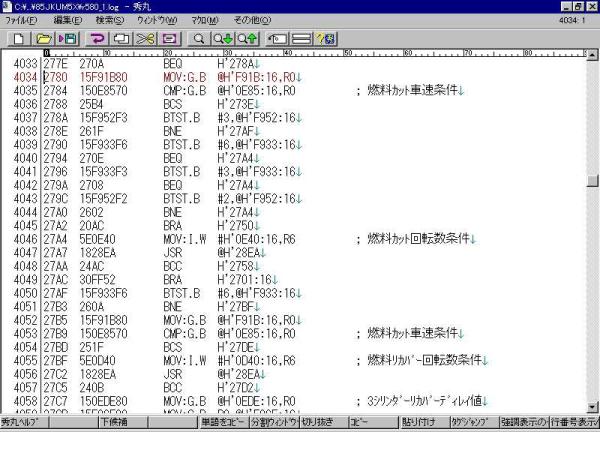
Task: Open the マクロ(M) menu
Action: (205, 20)
